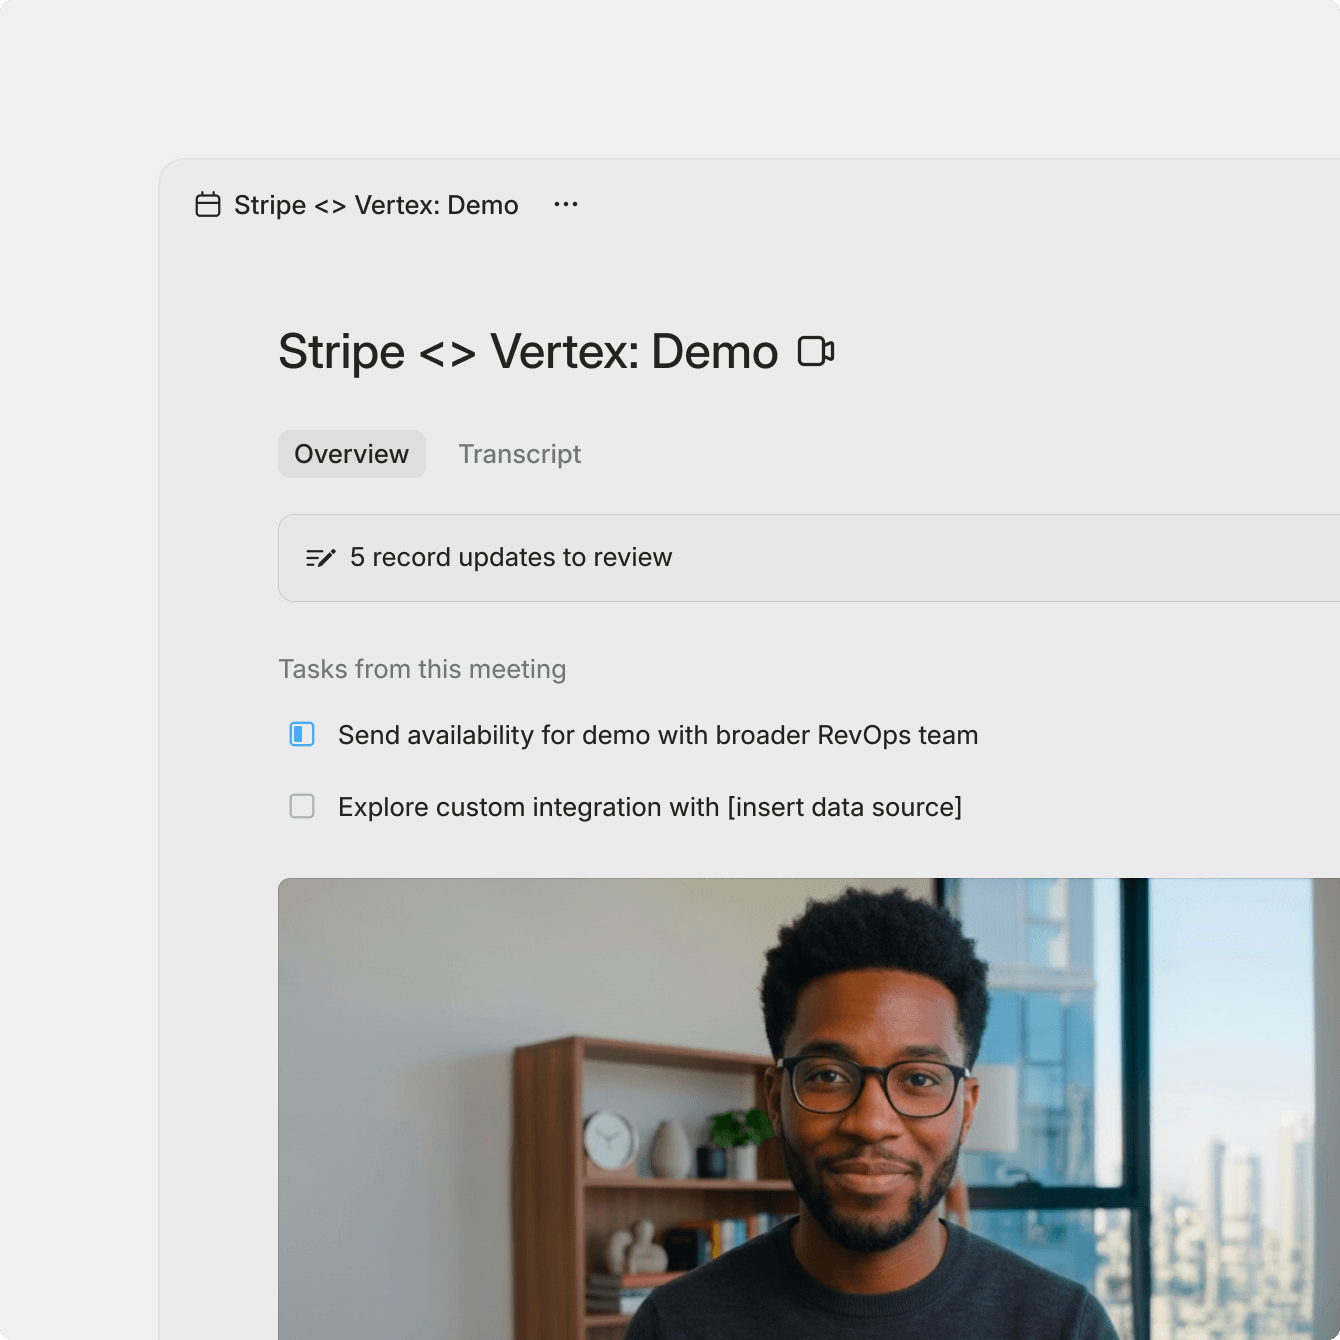1340x1340 pixels.
Task: Click the [insert data source] placeholder text
Action: pyautogui.click(x=845, y=807)
